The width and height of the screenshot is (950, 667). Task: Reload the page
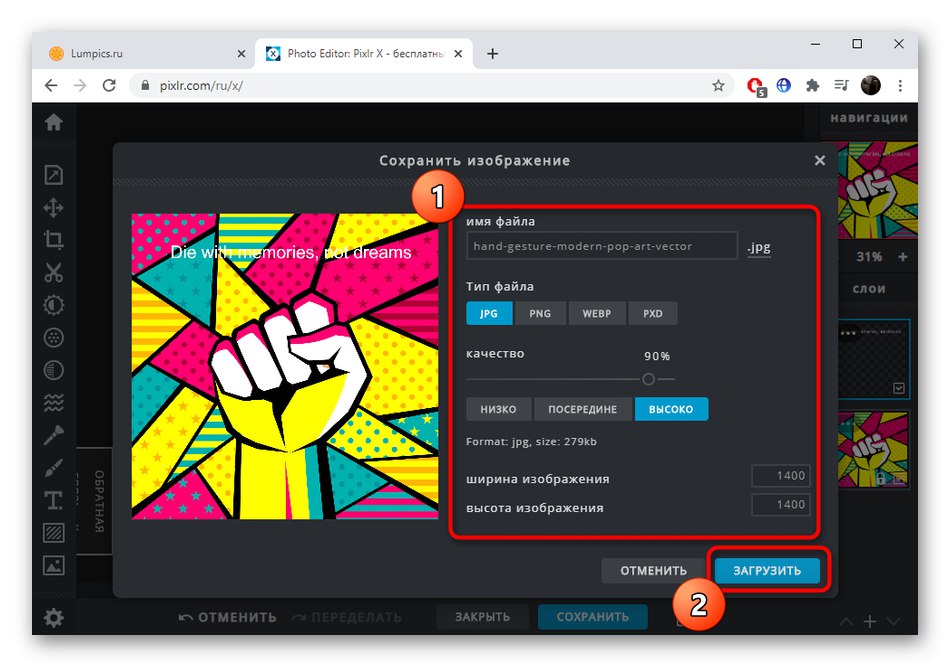(109, 85)
